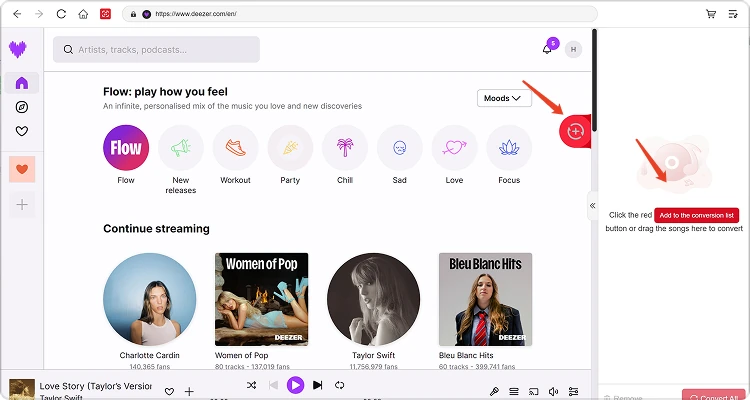
Task: Click the Convert All button
Action: coord(714,396)
